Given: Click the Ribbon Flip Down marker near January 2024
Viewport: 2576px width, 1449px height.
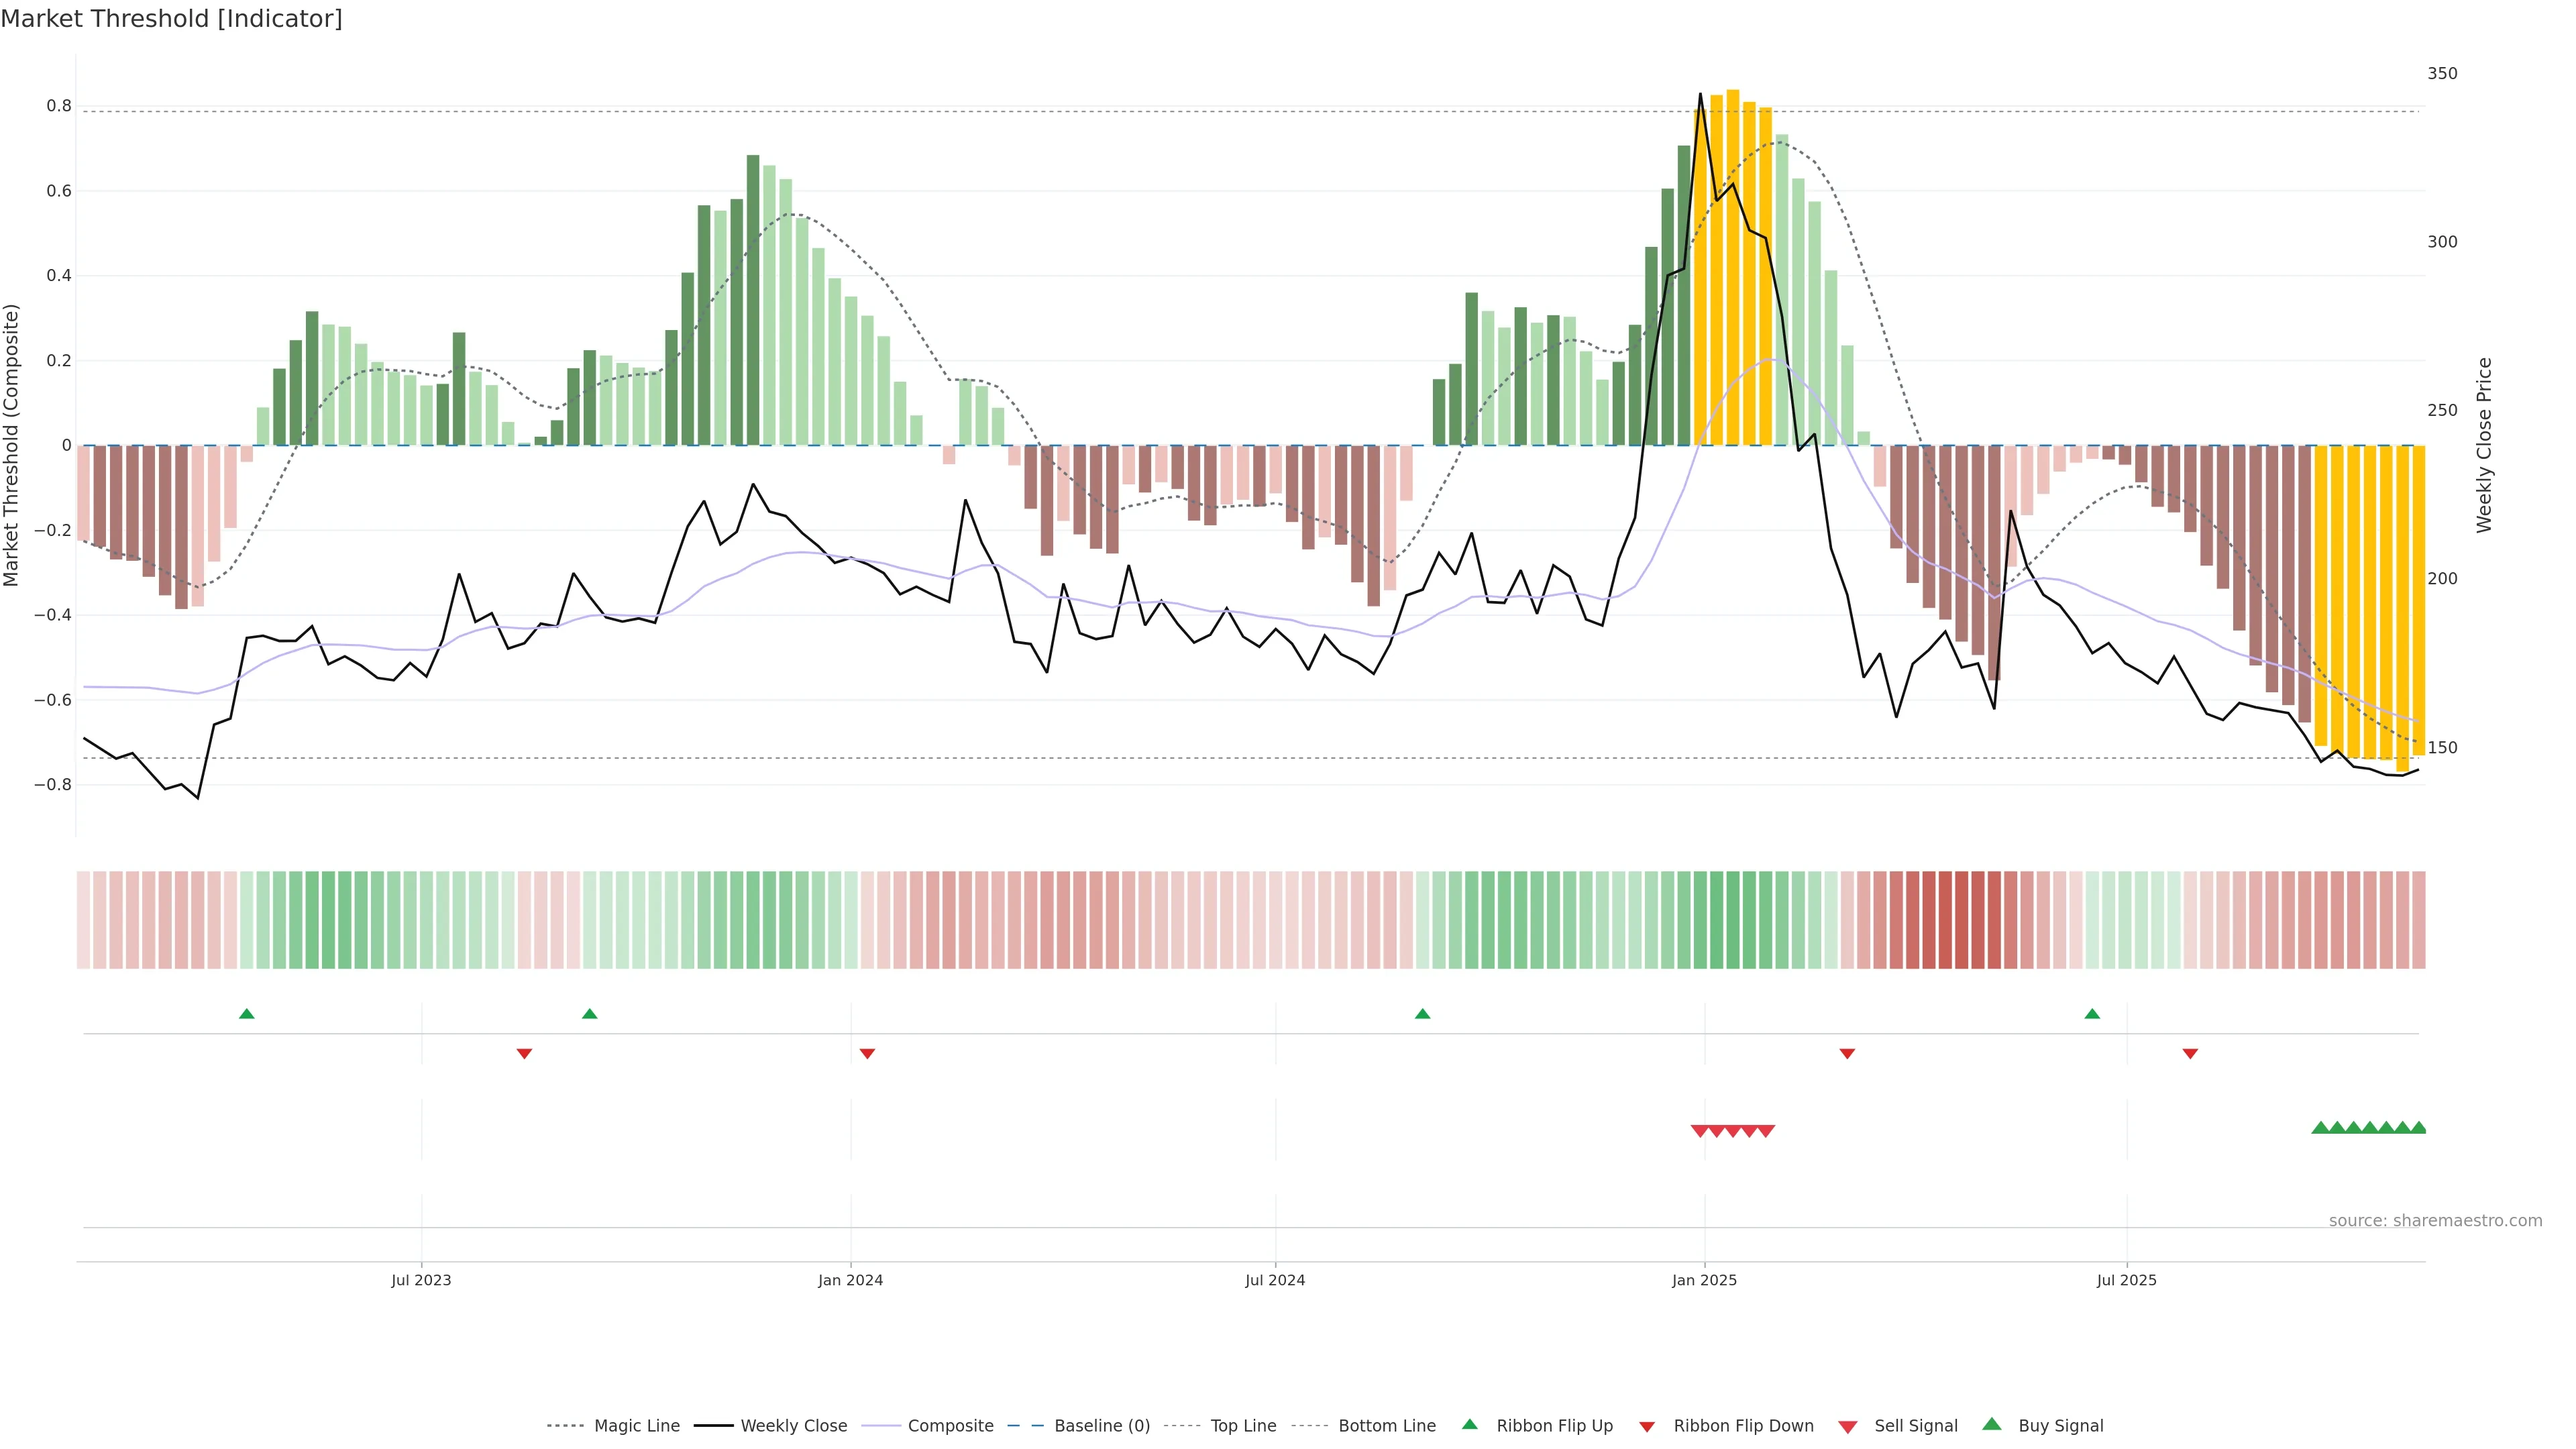Looking at the screenshot, I should [867, 1054].
